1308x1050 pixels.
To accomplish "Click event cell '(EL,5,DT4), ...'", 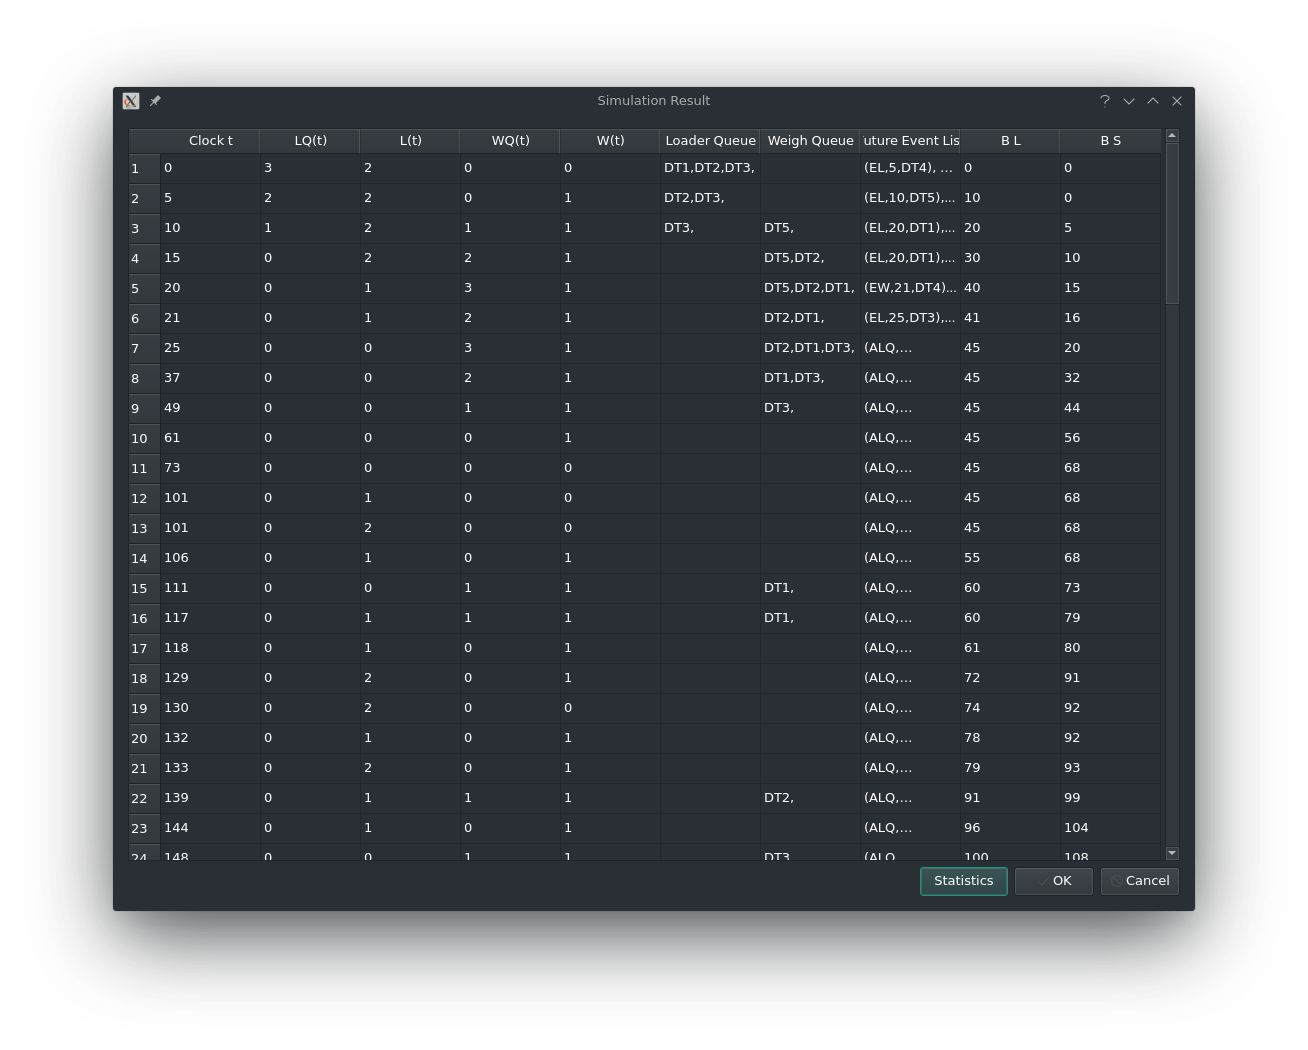I will click(910, 168).
